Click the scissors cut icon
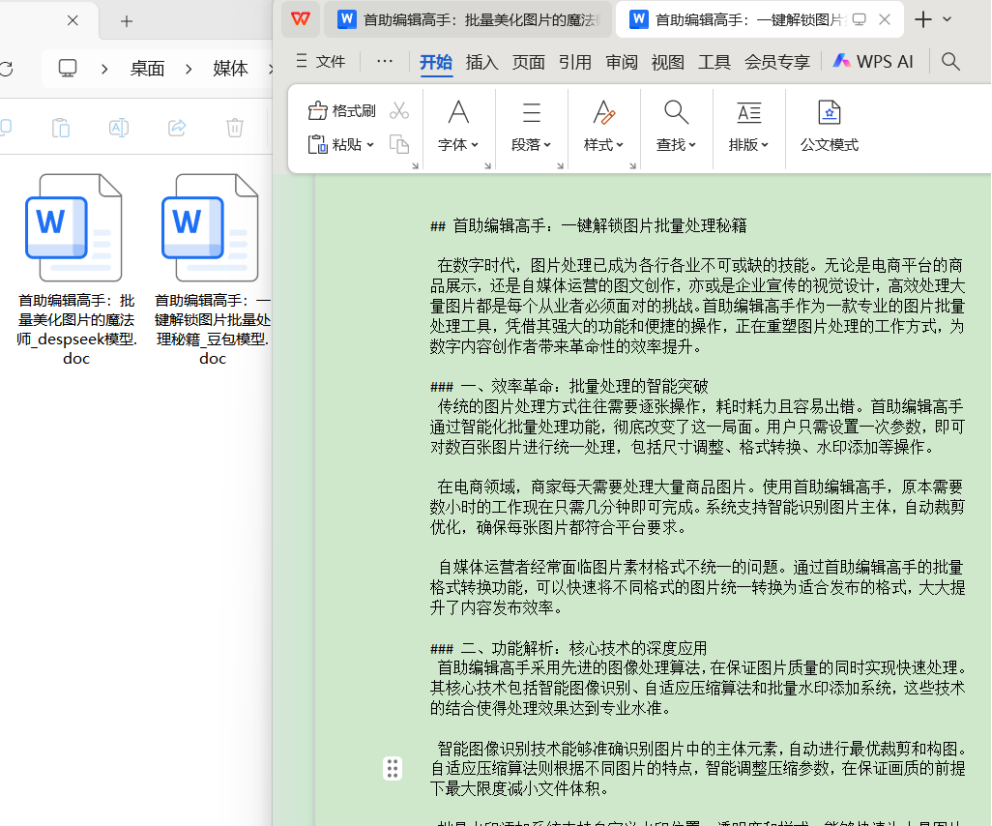The height and width of the screenshot is (826, 992). click(x=399, y=111)
